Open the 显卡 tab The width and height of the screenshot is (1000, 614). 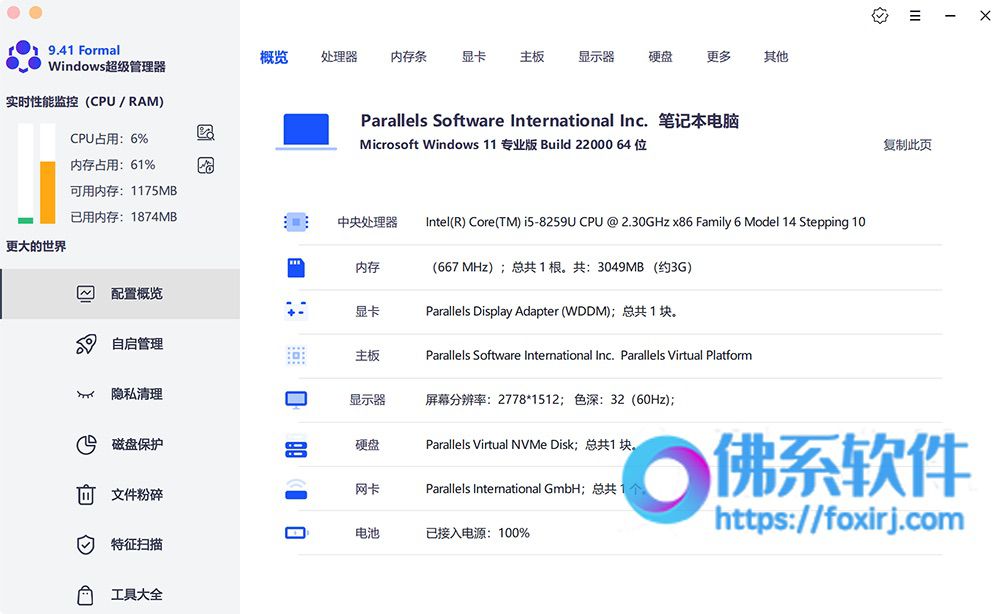pos(474,57)
